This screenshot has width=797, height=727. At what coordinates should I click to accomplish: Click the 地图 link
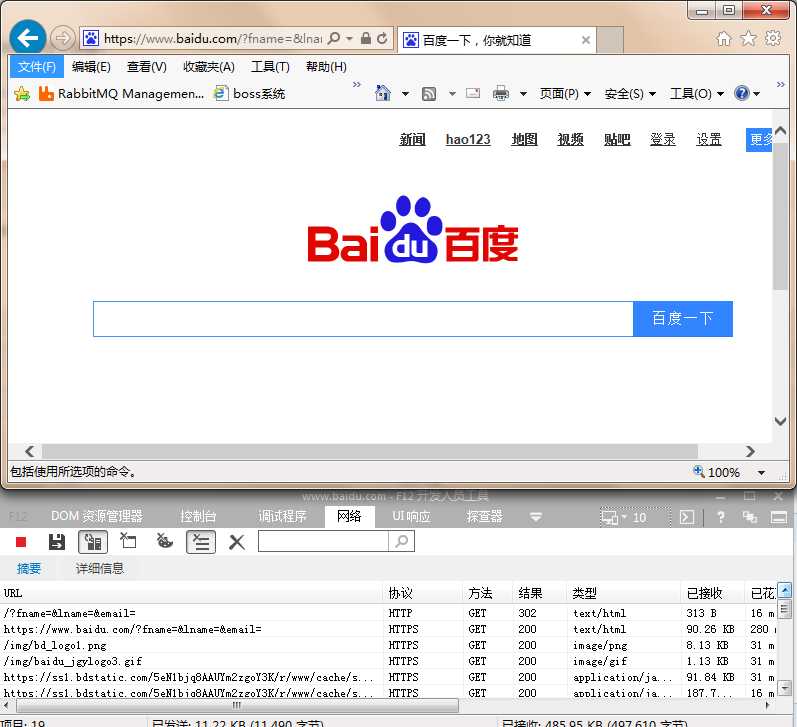(524, 139)
